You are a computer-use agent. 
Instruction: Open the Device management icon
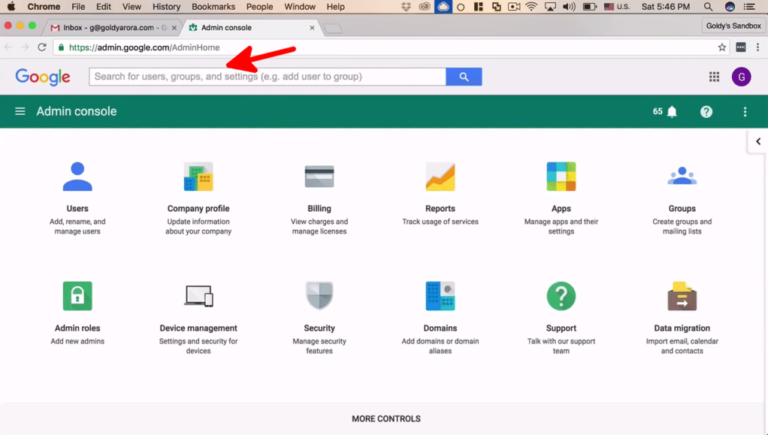[x=198, y=296]
